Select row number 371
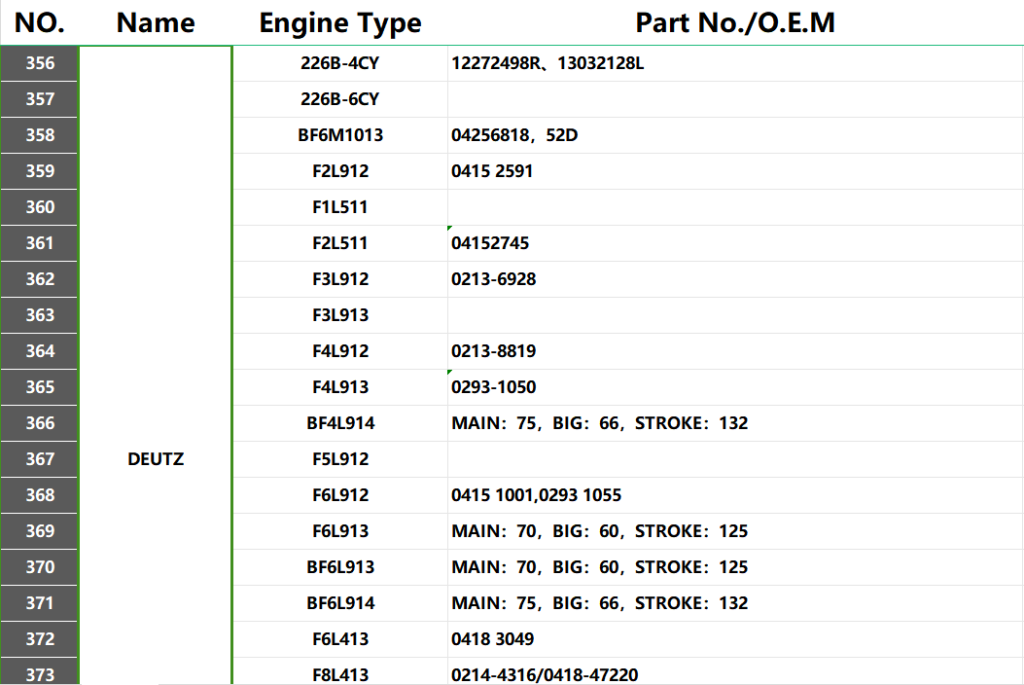The image size is (1024, 685). [40, 603]
